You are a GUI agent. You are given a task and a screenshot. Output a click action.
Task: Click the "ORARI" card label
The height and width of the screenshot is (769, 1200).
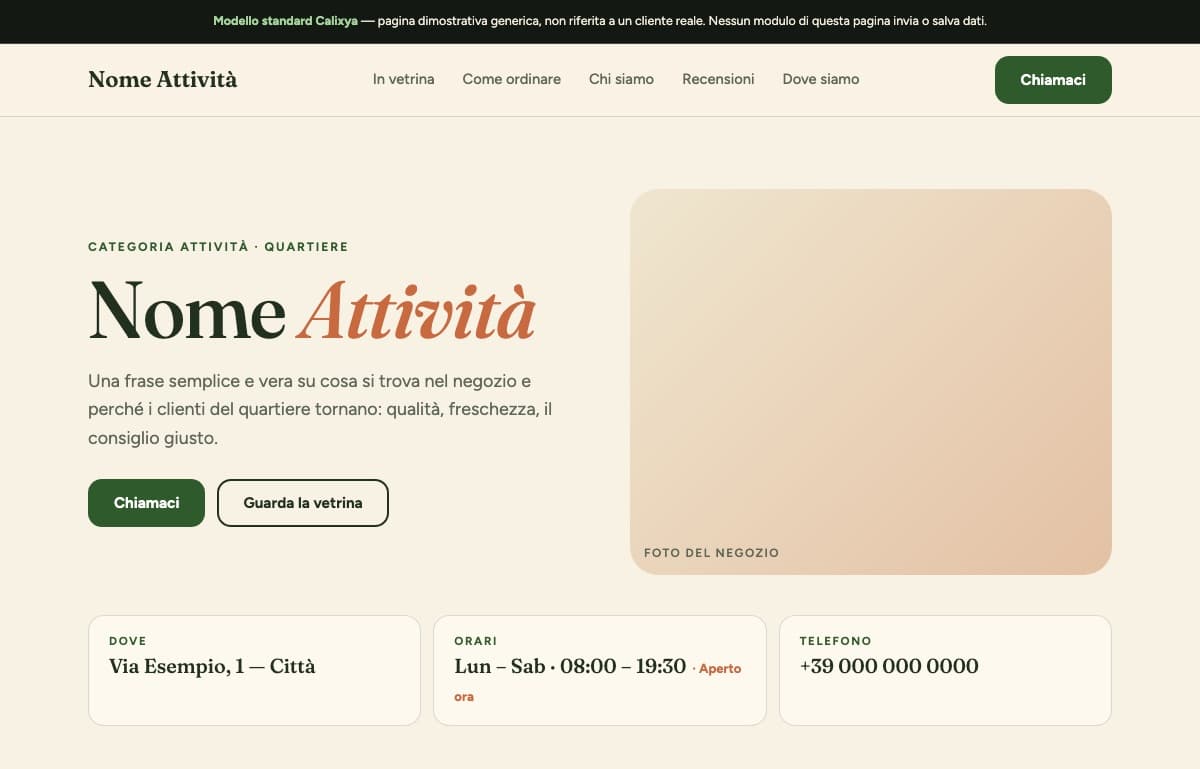476,641
